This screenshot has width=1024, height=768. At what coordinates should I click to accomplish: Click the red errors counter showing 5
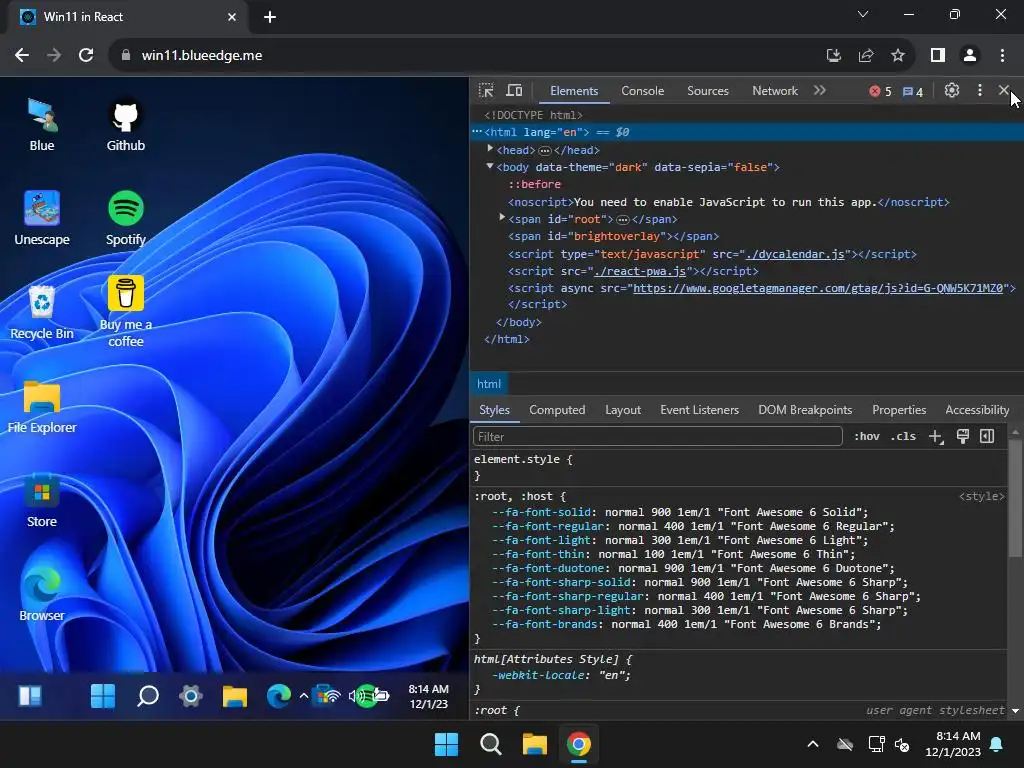point(880,91)
